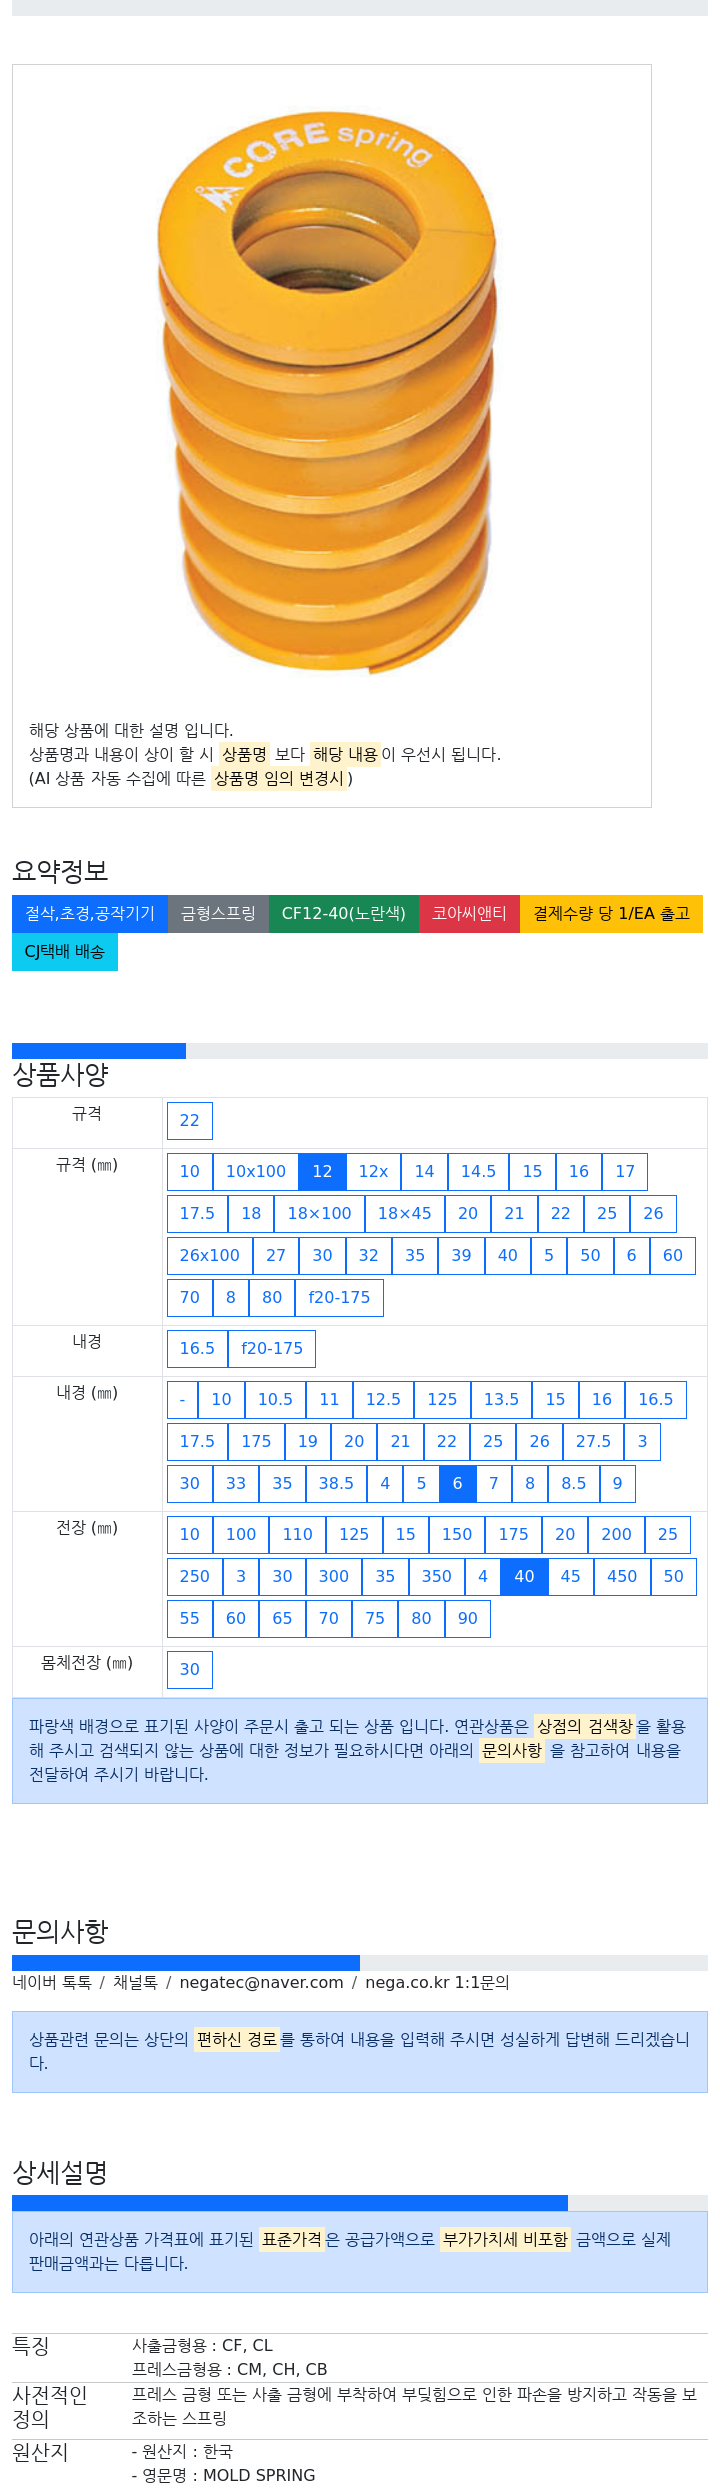Choose 12.5 inner diameter option
Viewport: 720px width, 2488px height.
383,1399
